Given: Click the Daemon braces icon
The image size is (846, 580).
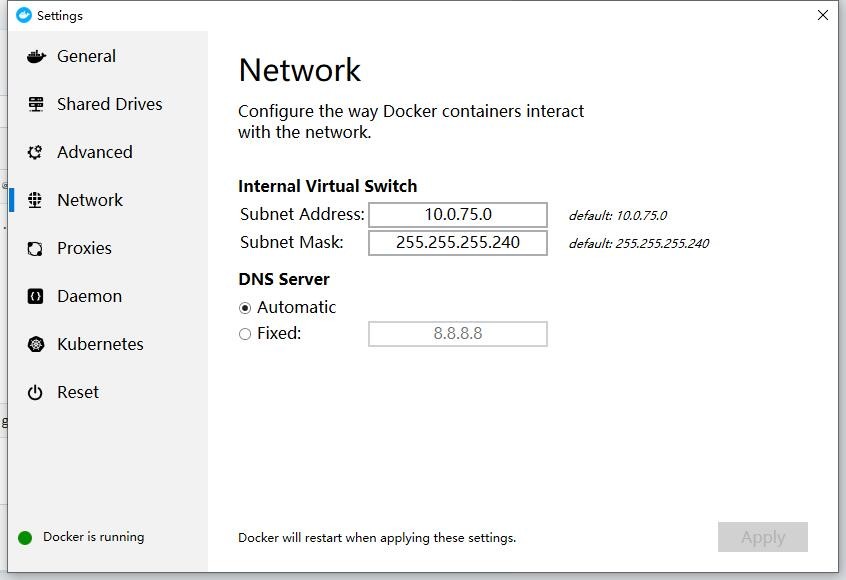Looking at the screenshot, I should coord(35,296).
